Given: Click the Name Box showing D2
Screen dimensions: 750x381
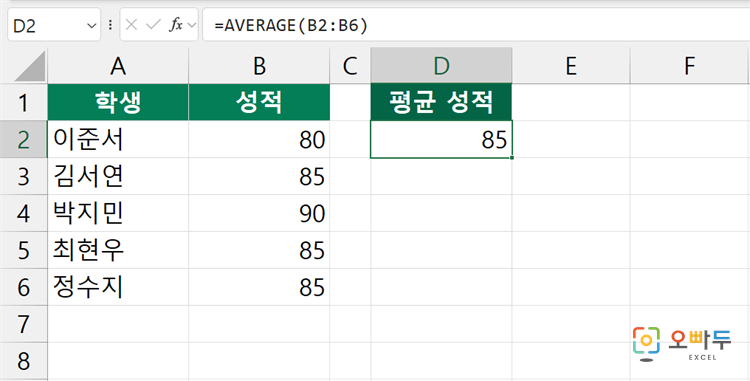Looking at the screenshot, I should 54,25.
